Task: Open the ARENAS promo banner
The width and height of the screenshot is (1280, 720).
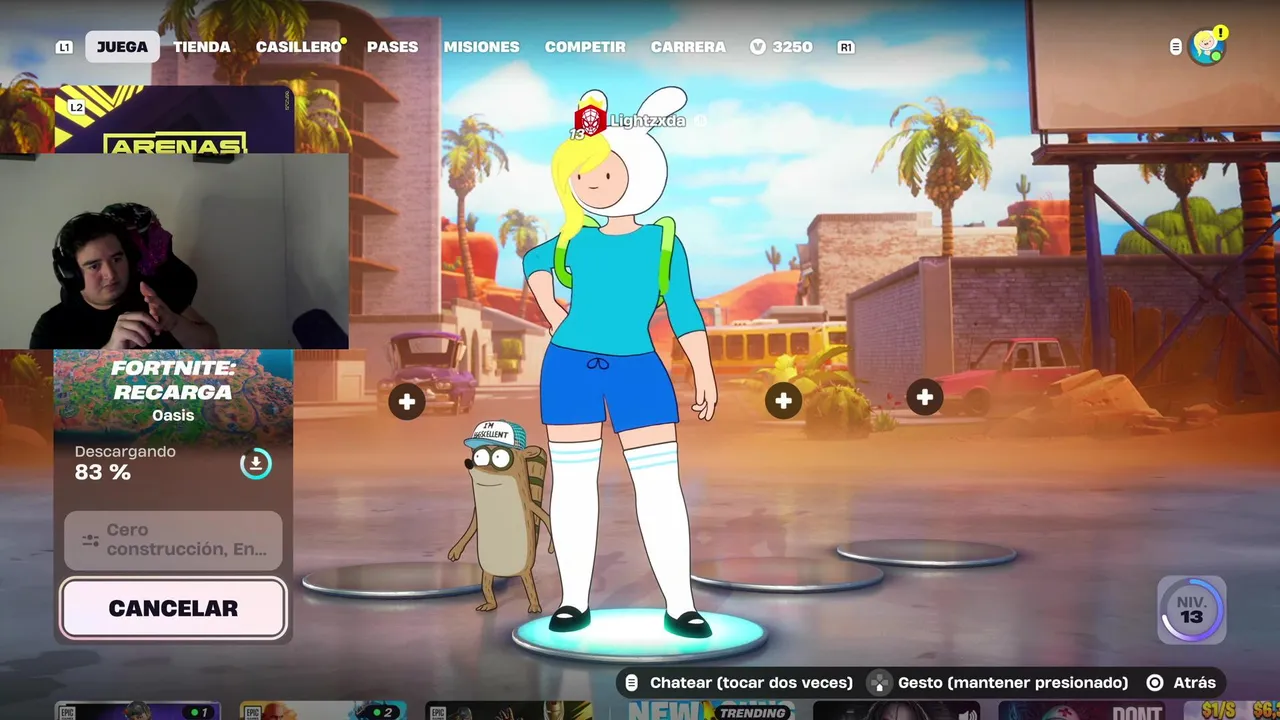Action: click(x=175, y=120)
